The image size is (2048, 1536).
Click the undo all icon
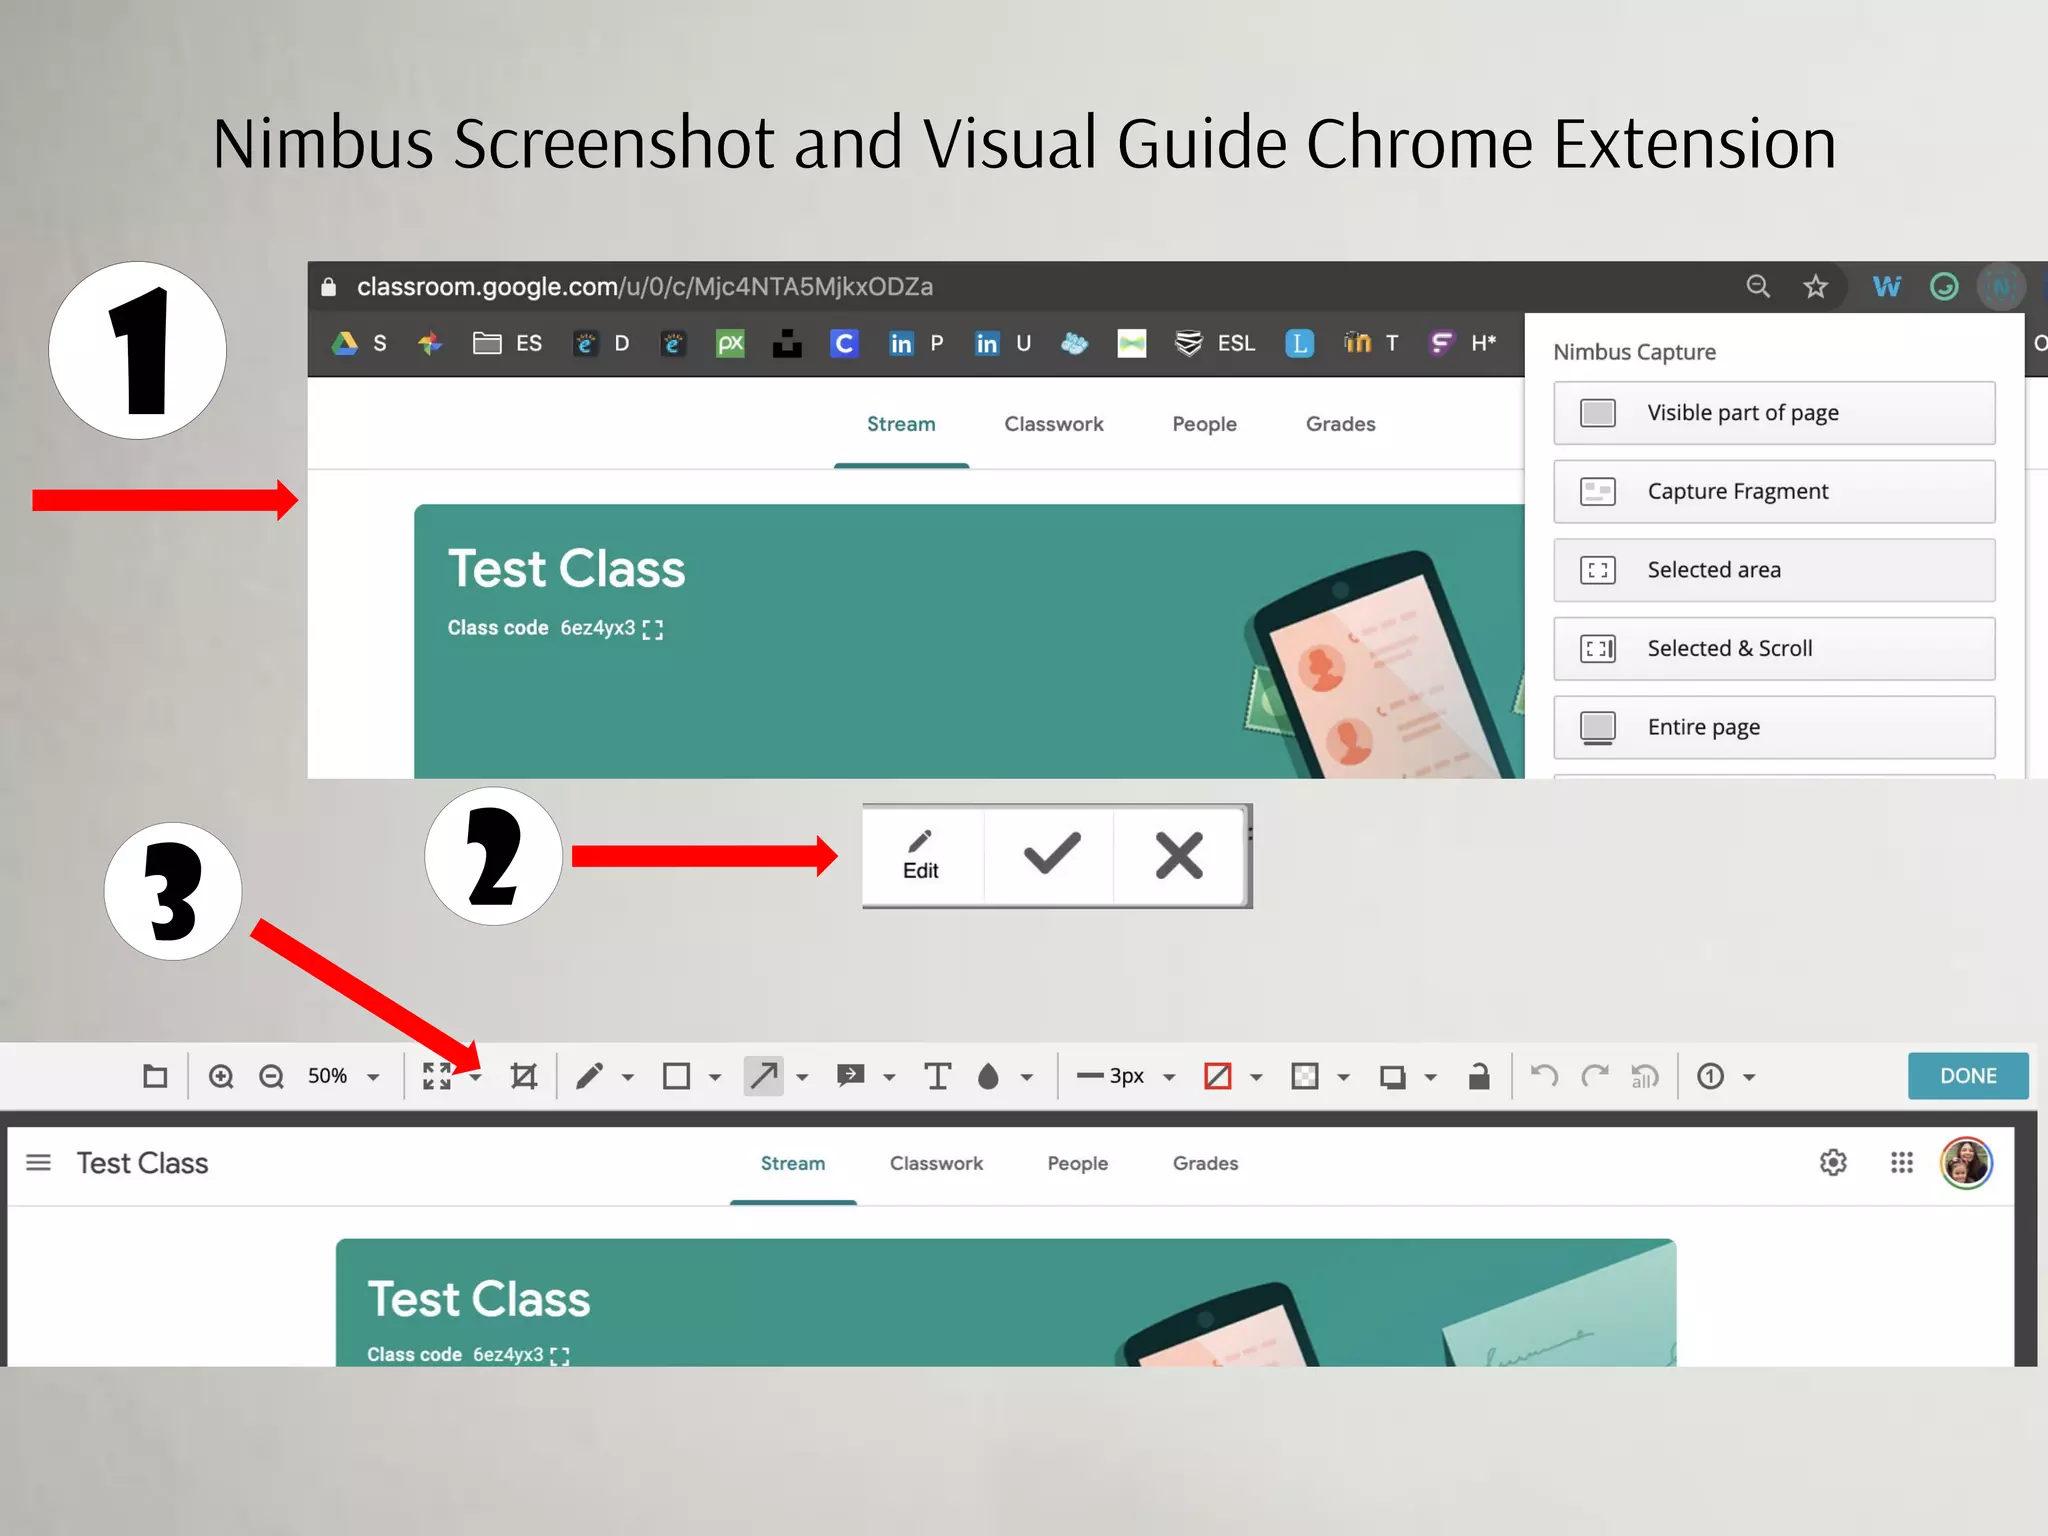pos(1645,1076)
